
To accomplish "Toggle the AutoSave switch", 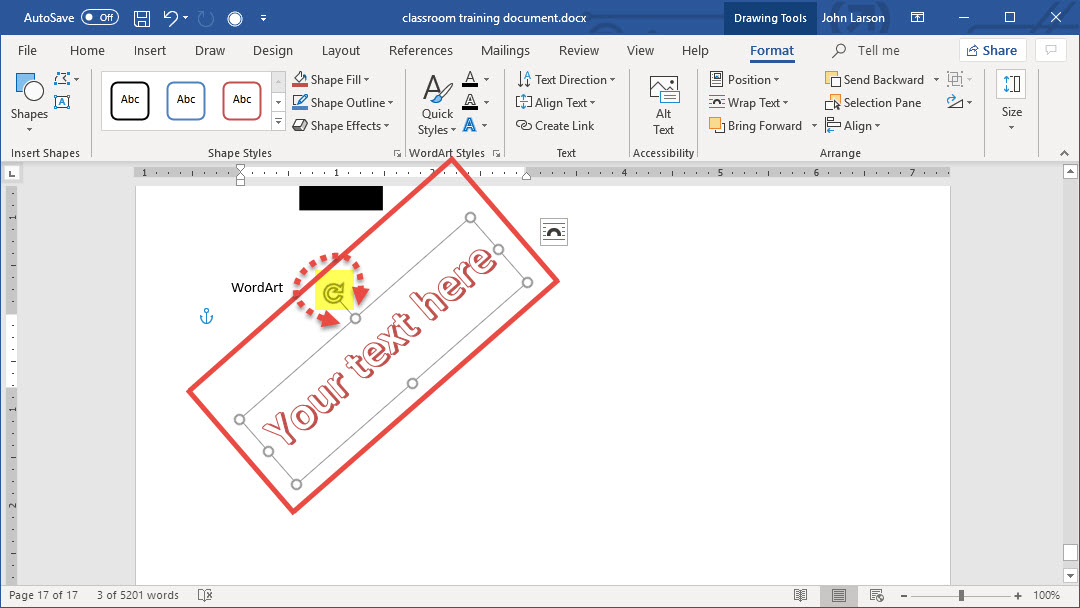I will pos(99,18).
